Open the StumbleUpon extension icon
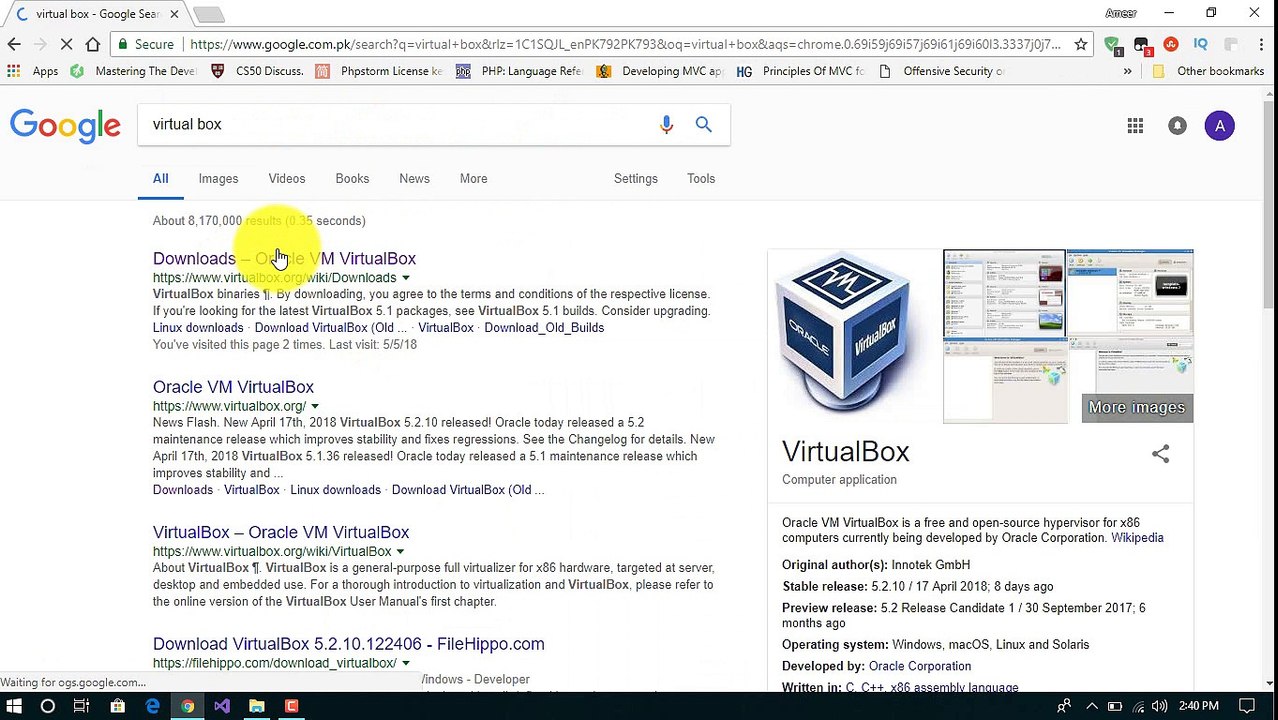This screenshot has height=720, width=1278. point(1171,44)
